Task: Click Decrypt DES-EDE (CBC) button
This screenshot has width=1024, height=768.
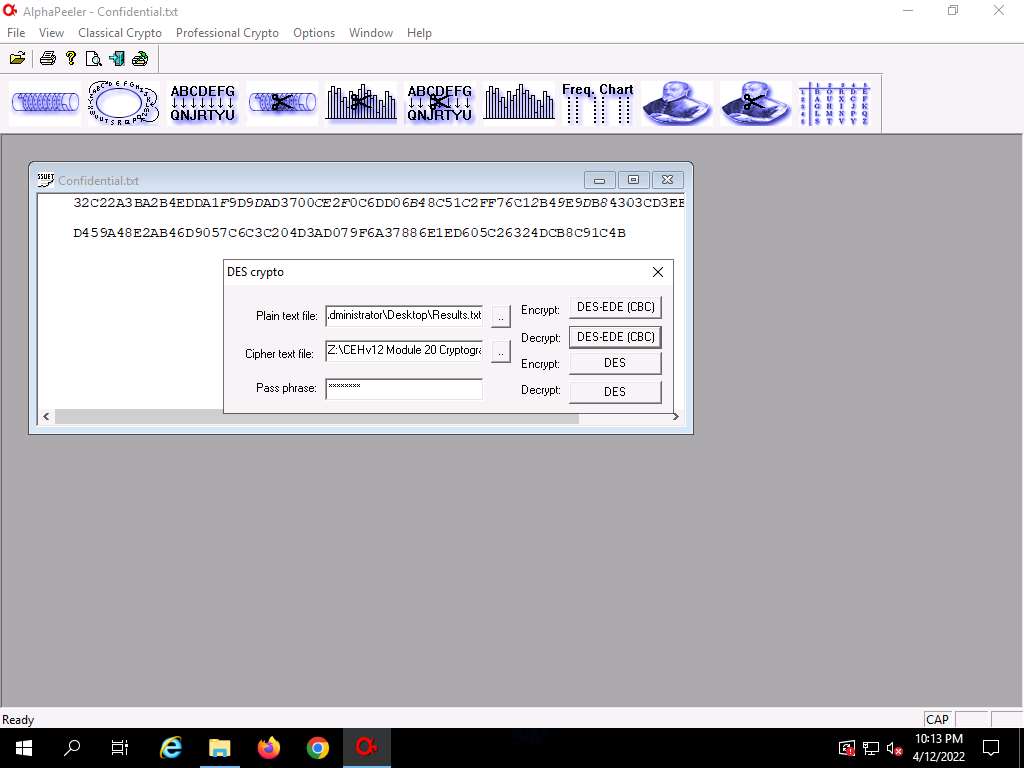Action: click(x=615, y=337)
